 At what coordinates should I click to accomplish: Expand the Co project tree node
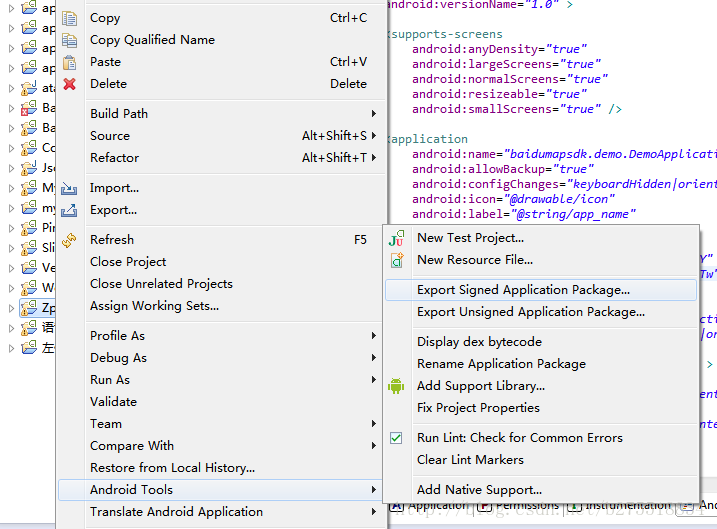[11, 148]
